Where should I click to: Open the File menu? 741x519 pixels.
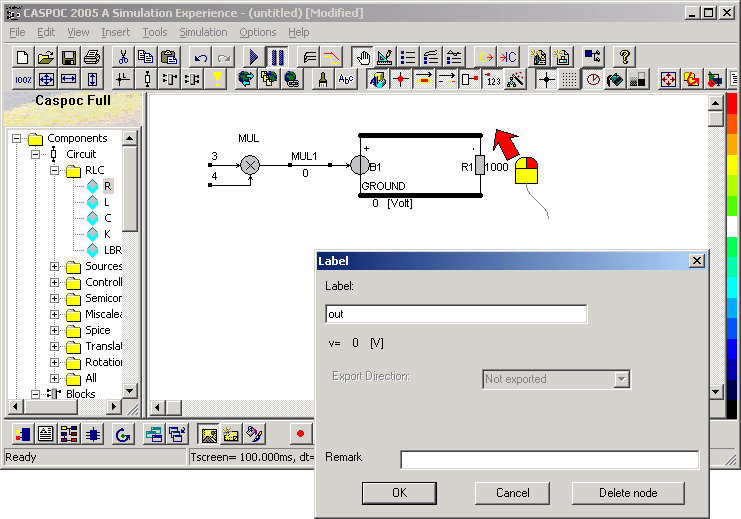pyautogui.click(x=17, y=32)
